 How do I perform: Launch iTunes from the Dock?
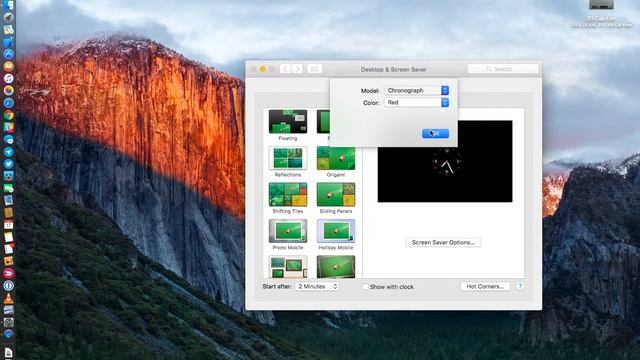[9, 78]
